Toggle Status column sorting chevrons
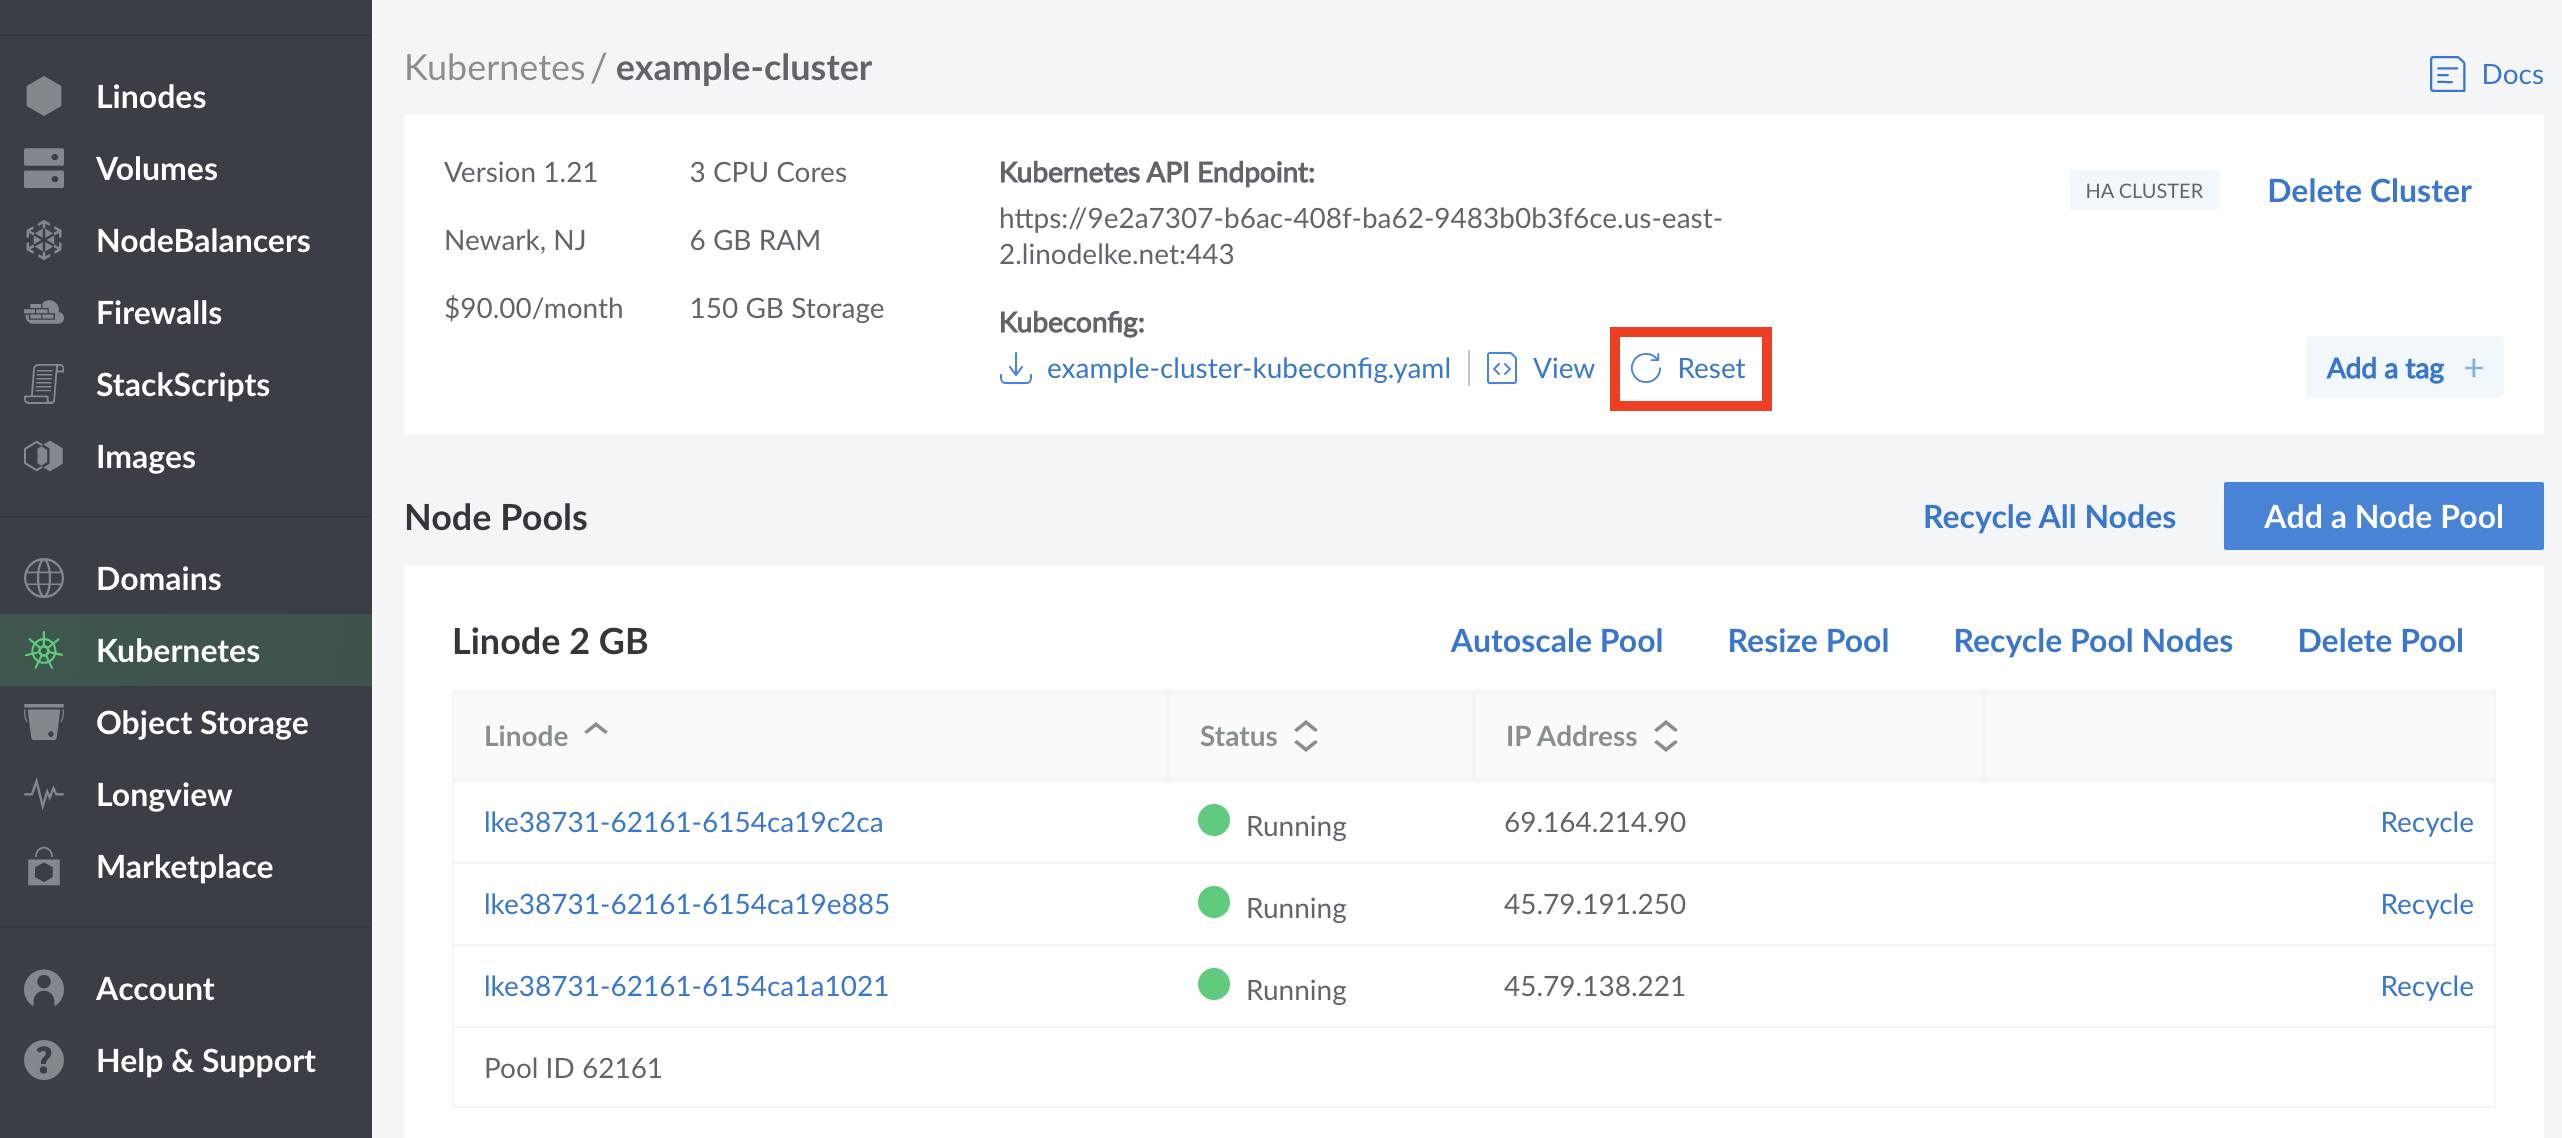The image size is (2562, 1138). [x=1305, y=736]
